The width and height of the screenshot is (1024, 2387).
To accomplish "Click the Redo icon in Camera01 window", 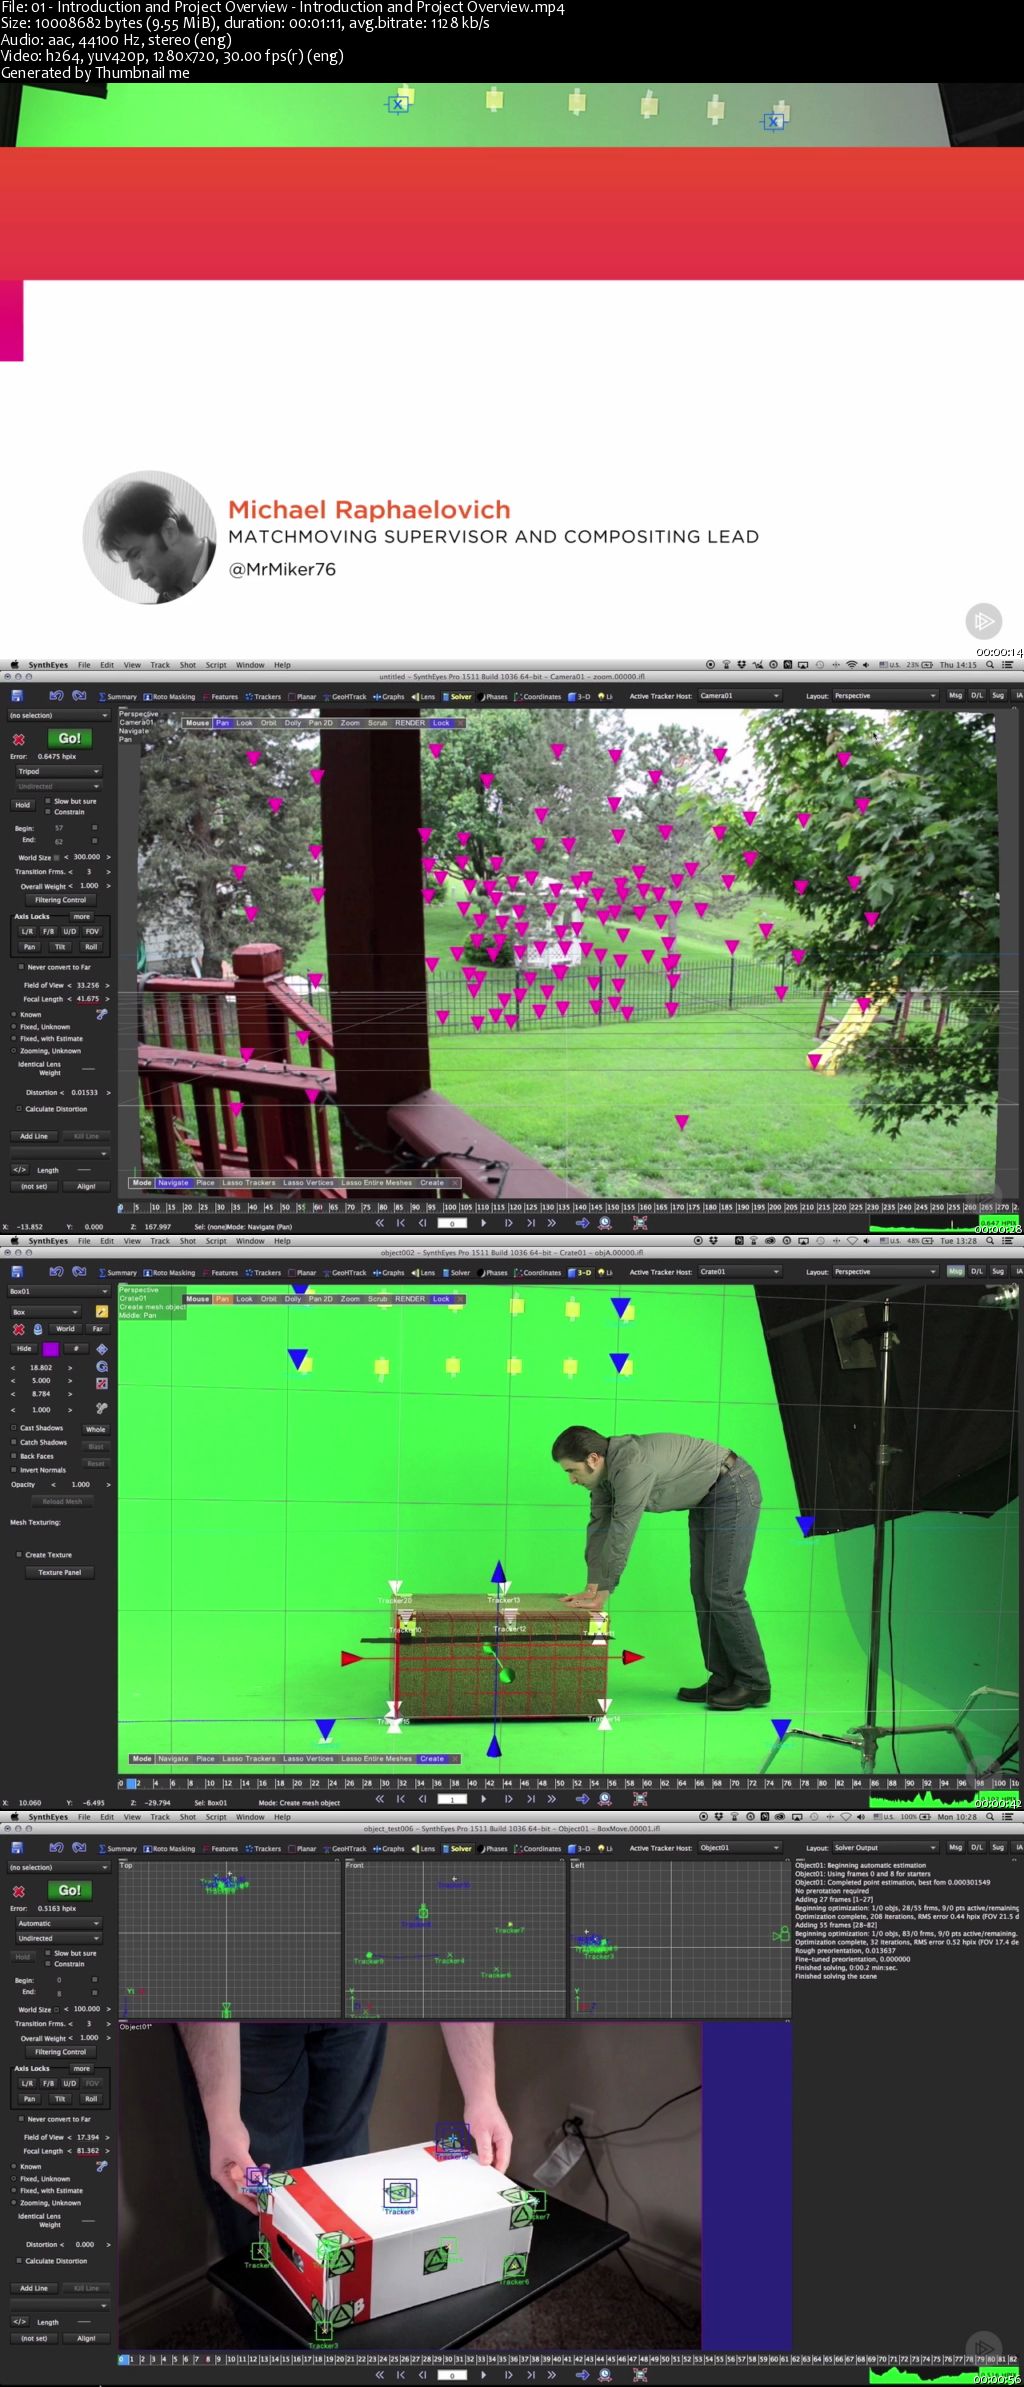I will pos(79,696).
